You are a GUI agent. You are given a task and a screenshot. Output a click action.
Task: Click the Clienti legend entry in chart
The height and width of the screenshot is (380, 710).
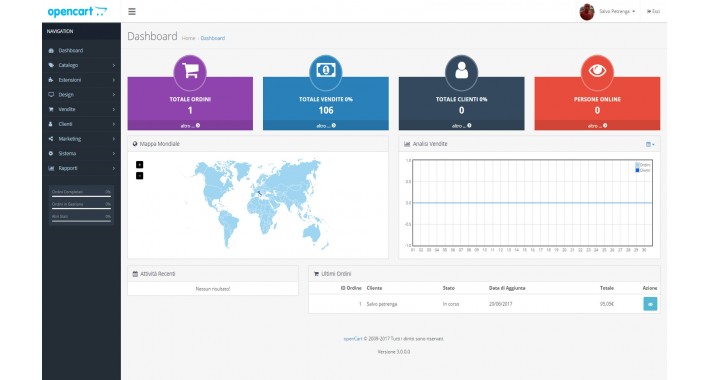click(x=643, y=170)
